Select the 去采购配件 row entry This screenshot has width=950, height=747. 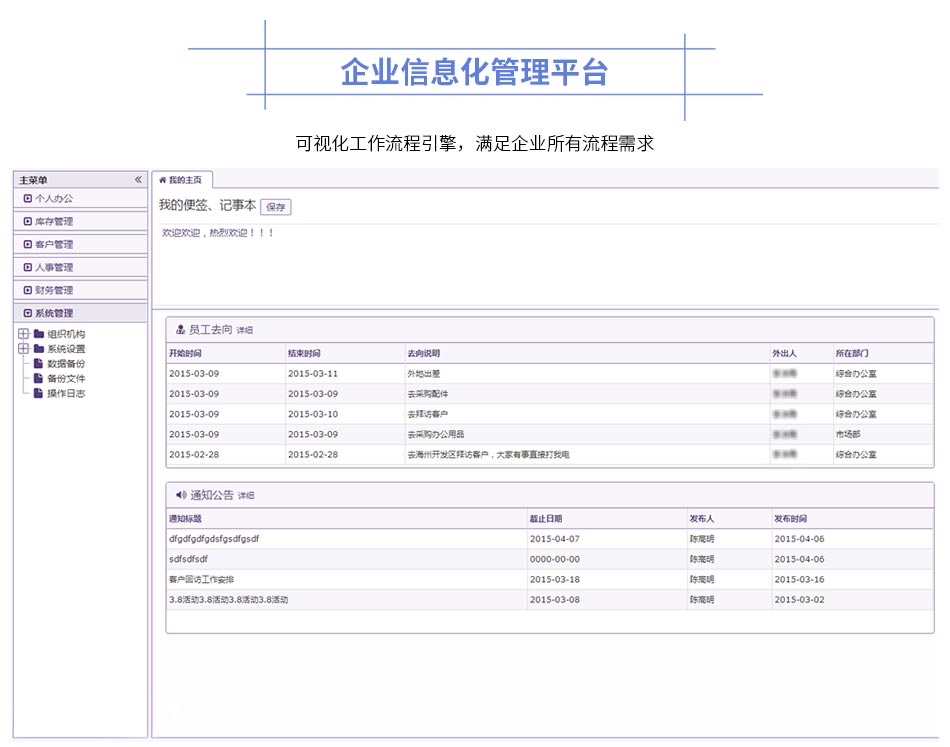(428, 394)
